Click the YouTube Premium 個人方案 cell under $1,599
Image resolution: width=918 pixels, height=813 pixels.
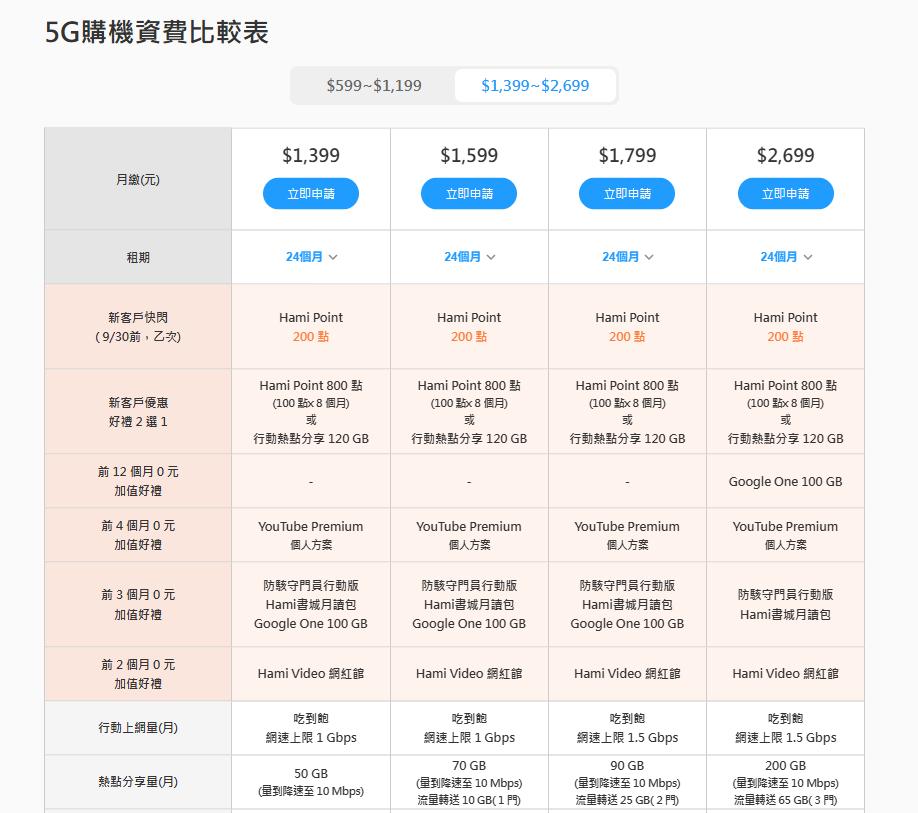coord(469,534)
